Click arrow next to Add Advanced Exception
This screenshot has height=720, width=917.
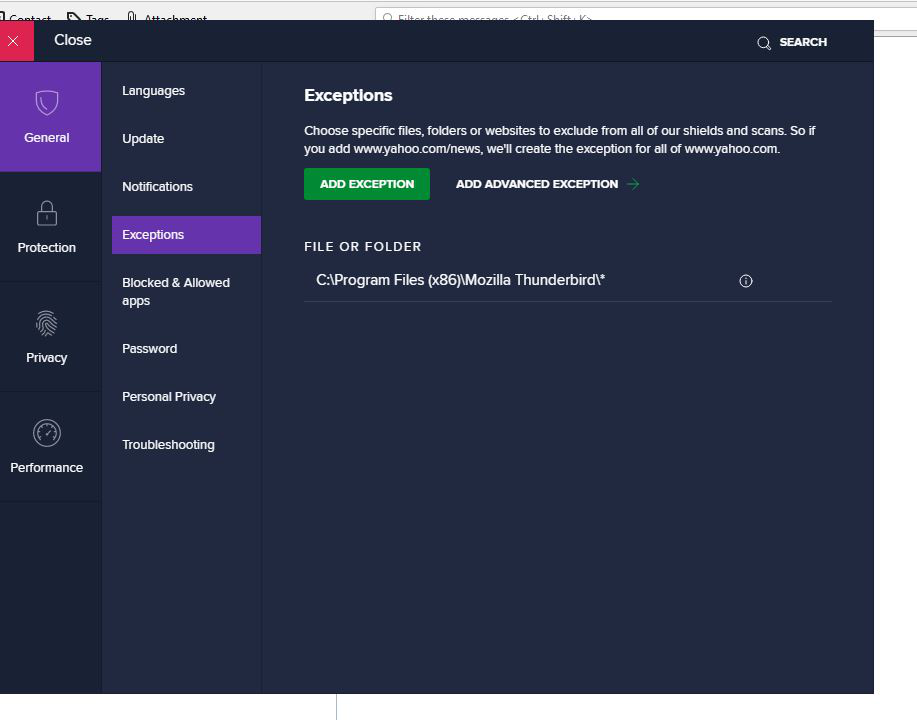click(633, 184)
